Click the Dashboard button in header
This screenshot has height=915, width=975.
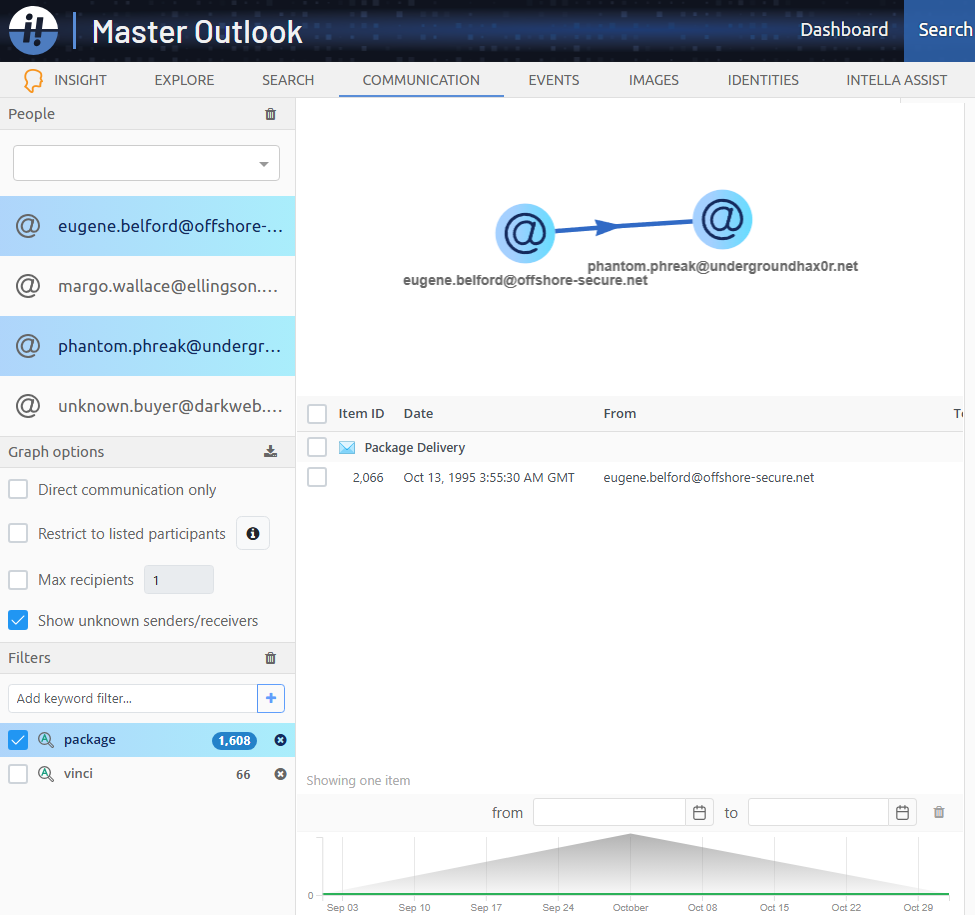point(844,30)
